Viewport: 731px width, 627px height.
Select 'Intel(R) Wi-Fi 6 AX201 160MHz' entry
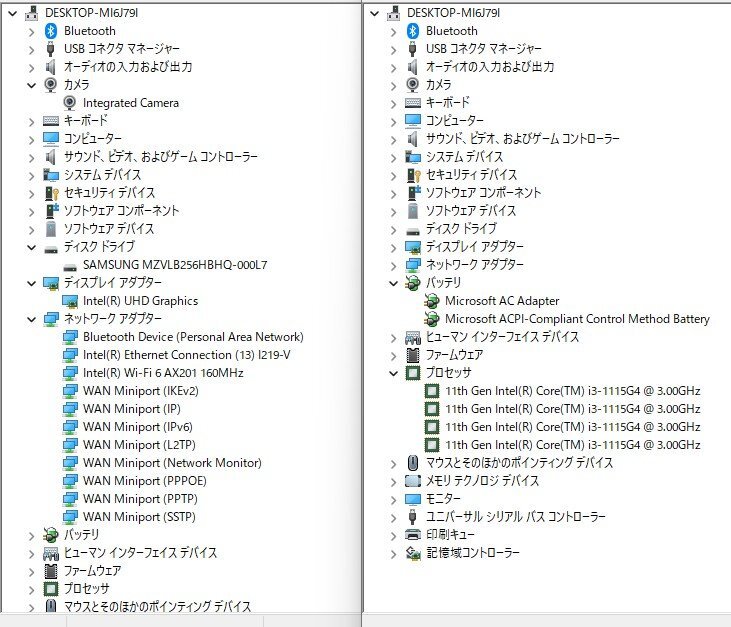pyautogui.click(x=163, y=373)
